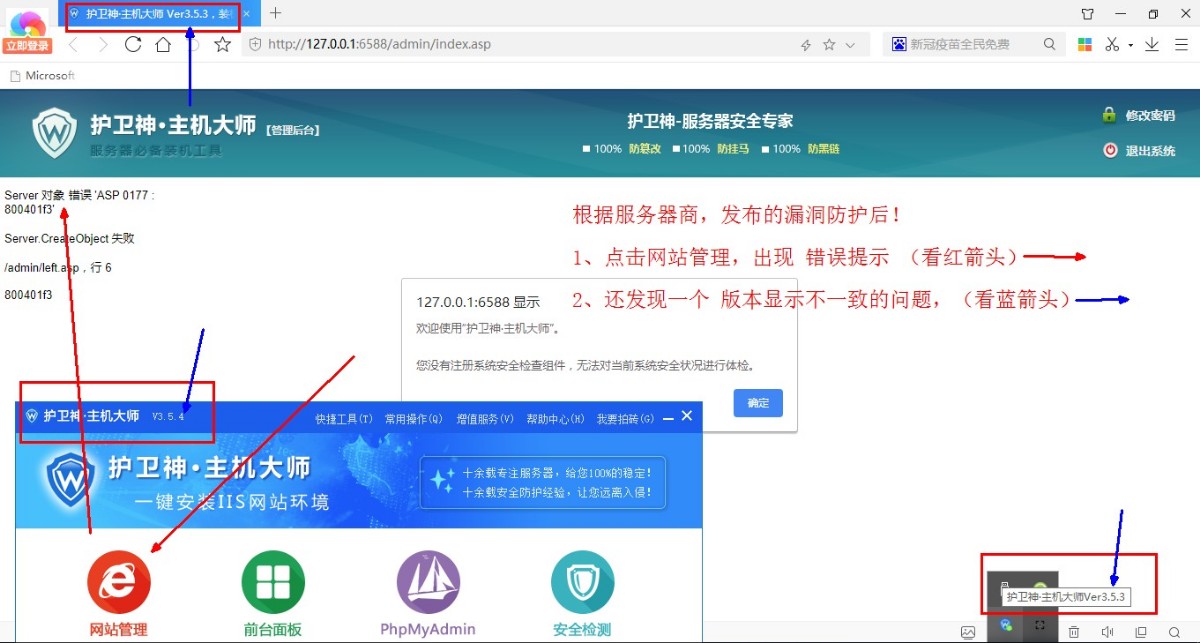Open browser downloads arrow icon
Screen dimensions: 1200x643
pyautogui.click(x=1152, y=44)
